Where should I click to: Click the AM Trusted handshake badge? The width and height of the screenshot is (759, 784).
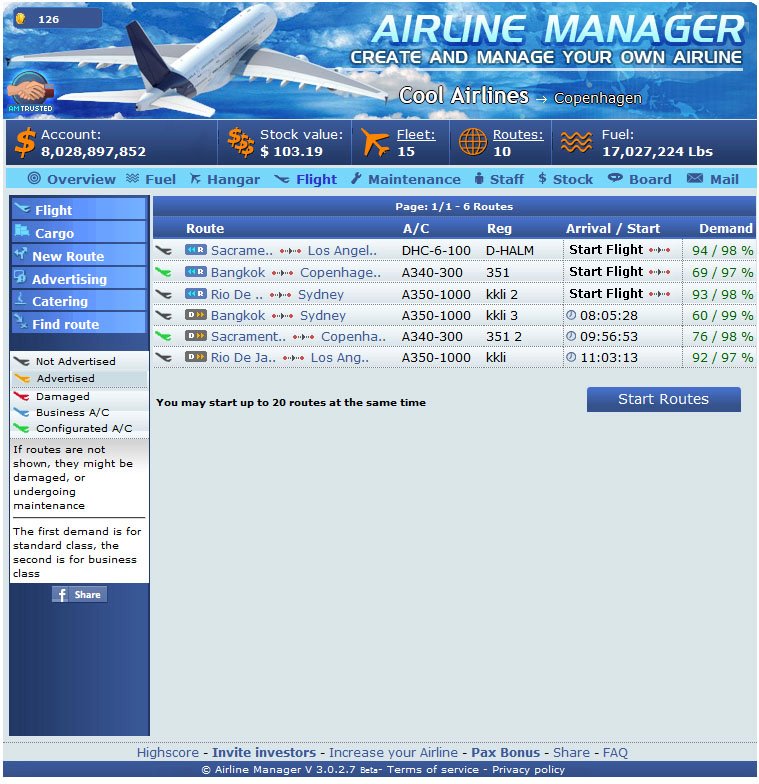[x=30, y=92]
